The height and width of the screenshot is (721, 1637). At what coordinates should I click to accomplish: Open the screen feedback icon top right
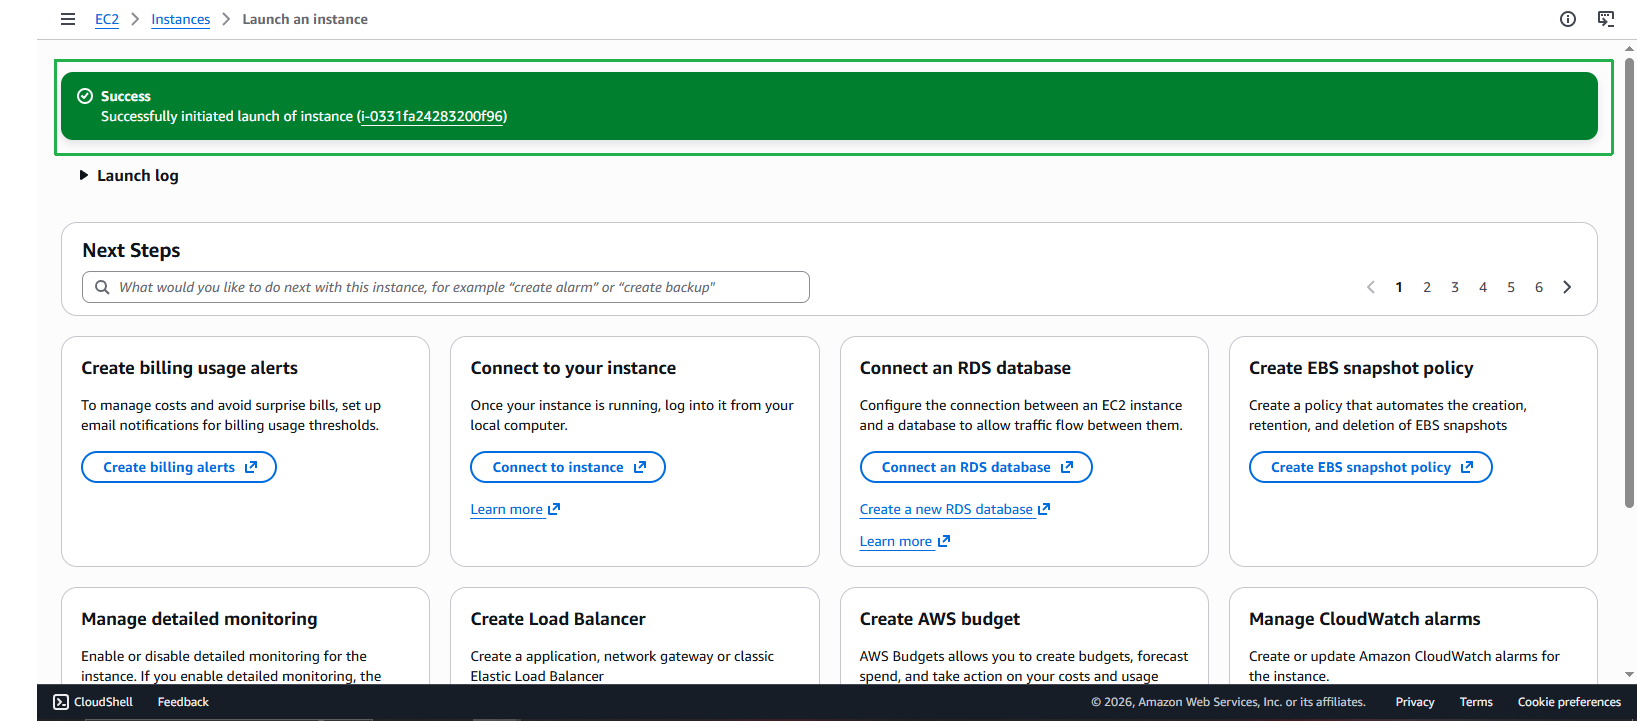1606,19
